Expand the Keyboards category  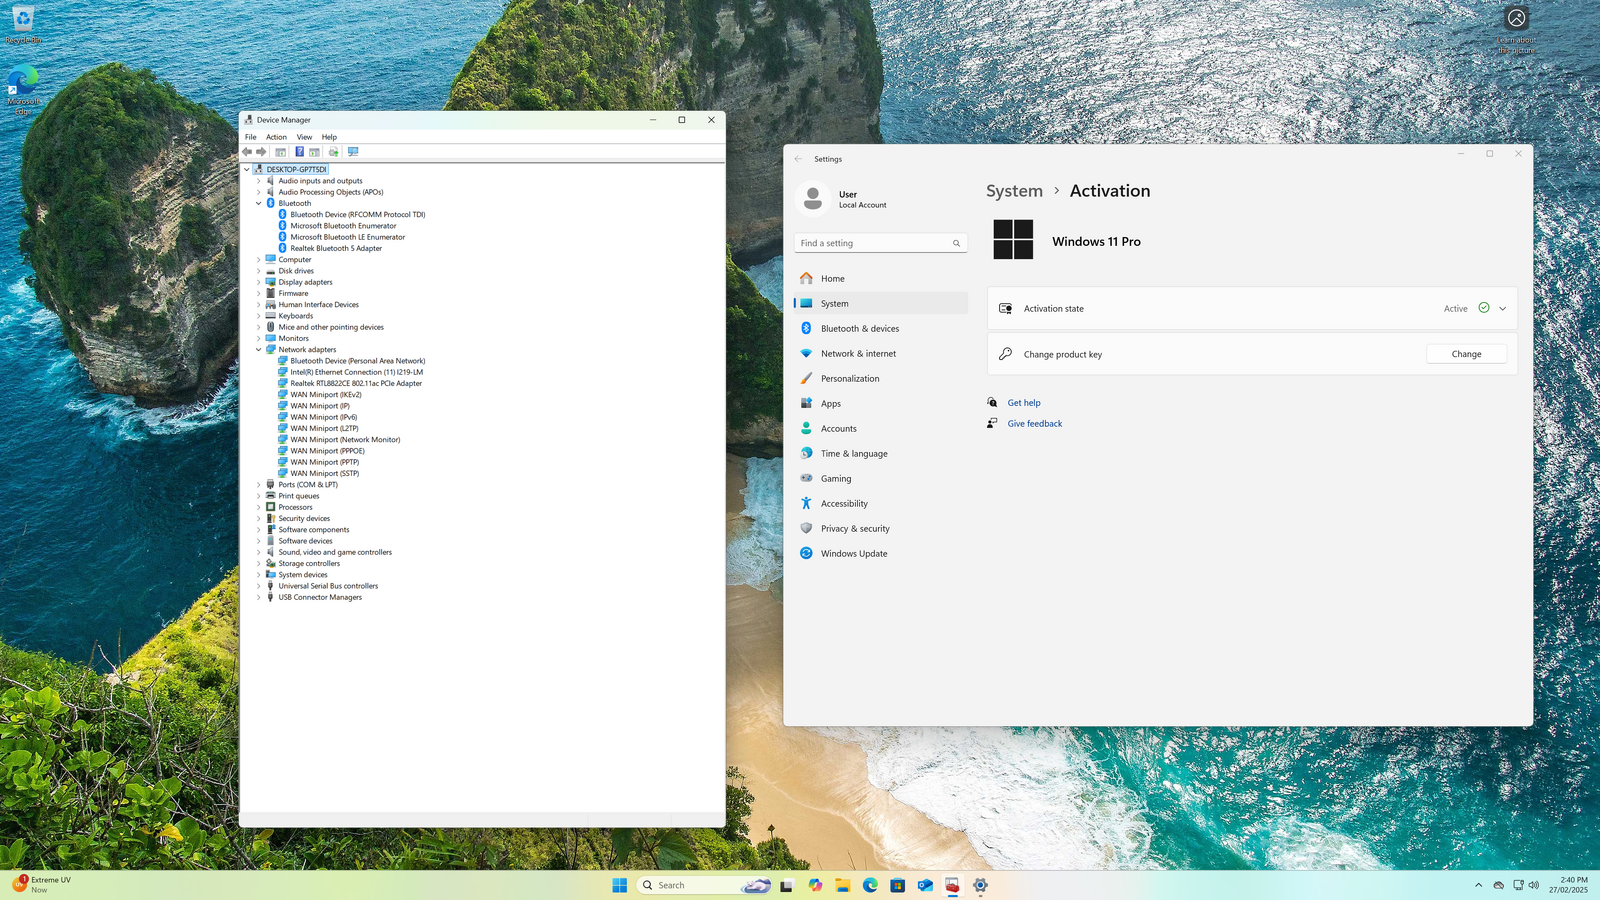click(x=258, y=316)
